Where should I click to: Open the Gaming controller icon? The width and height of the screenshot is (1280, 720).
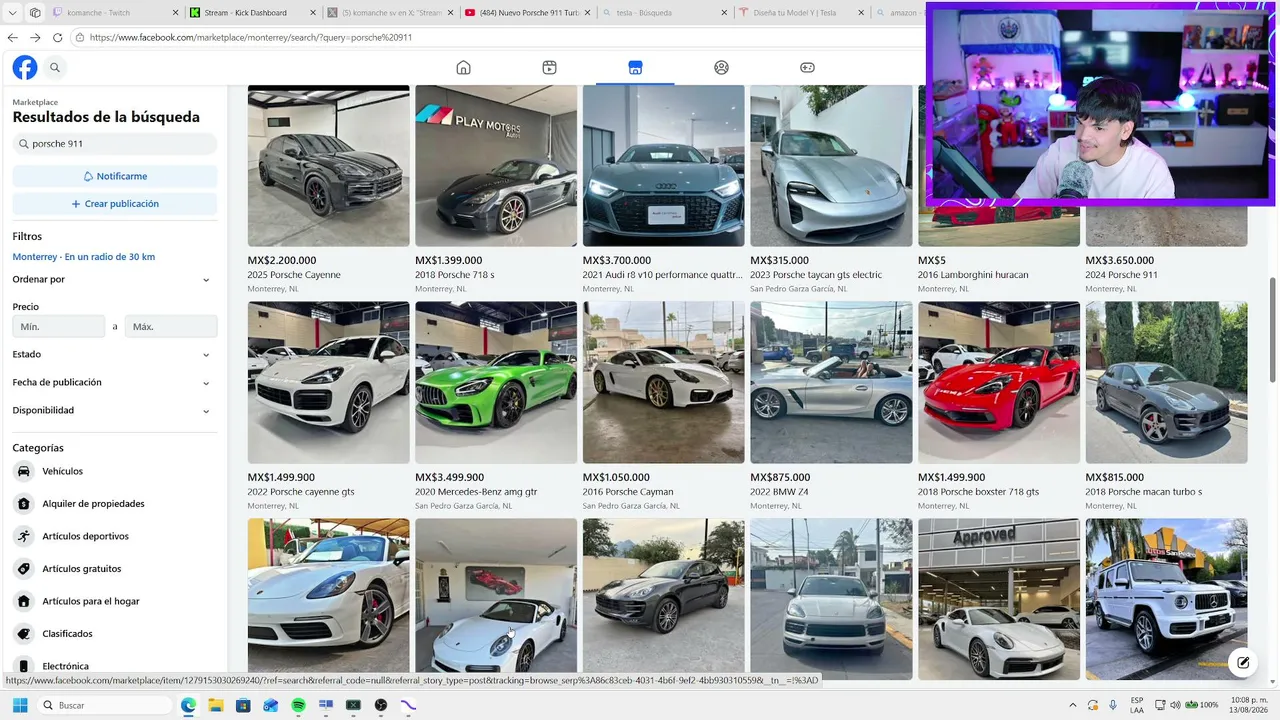807,67
